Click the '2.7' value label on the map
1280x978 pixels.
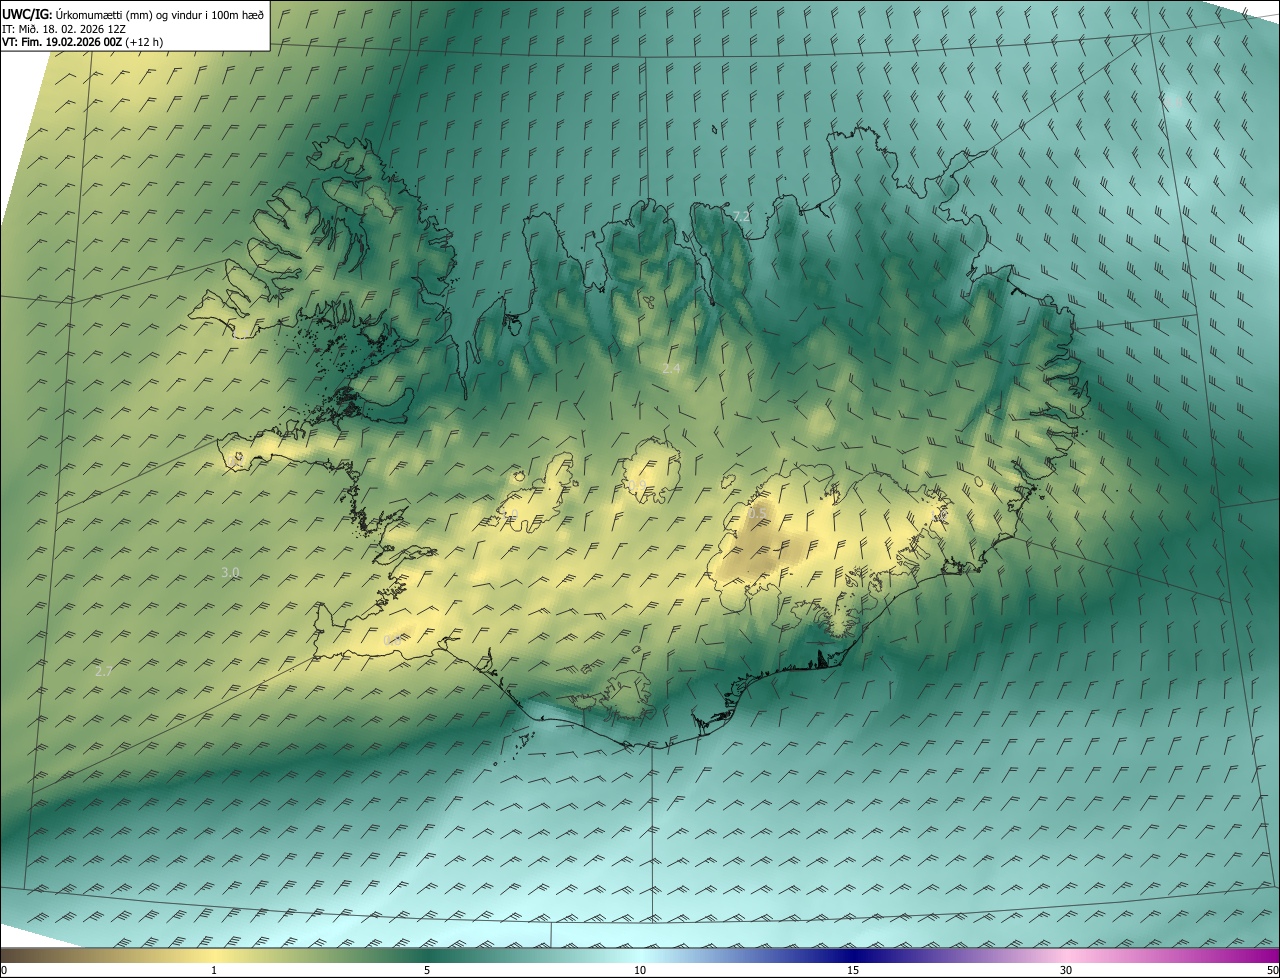(x=103, y=672)
